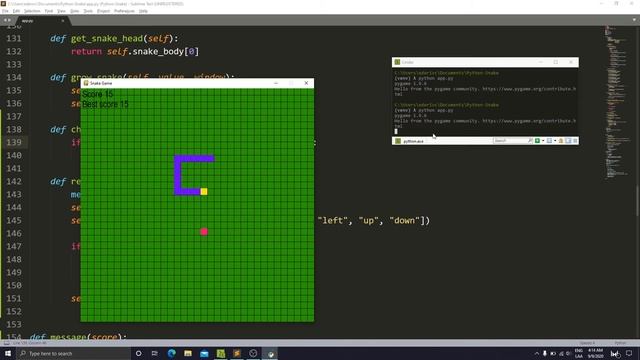
Task: Click the message function definition on line 154
Action: pyautogui.click(x=78, y=337)
